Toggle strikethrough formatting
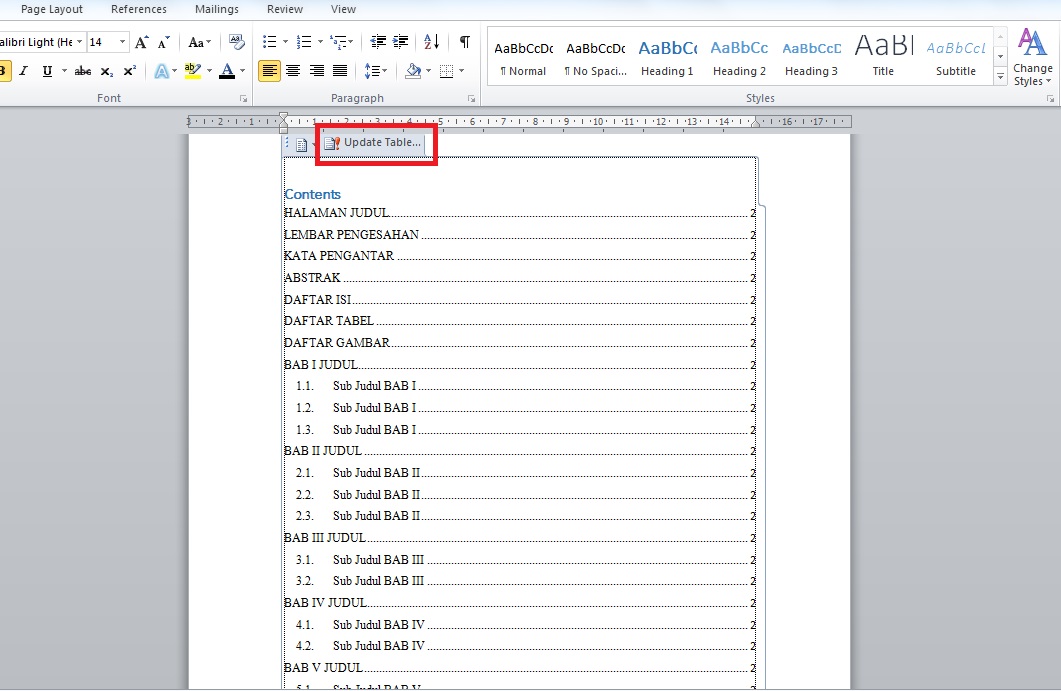1061x691 pixels. [x=83, y=71]
